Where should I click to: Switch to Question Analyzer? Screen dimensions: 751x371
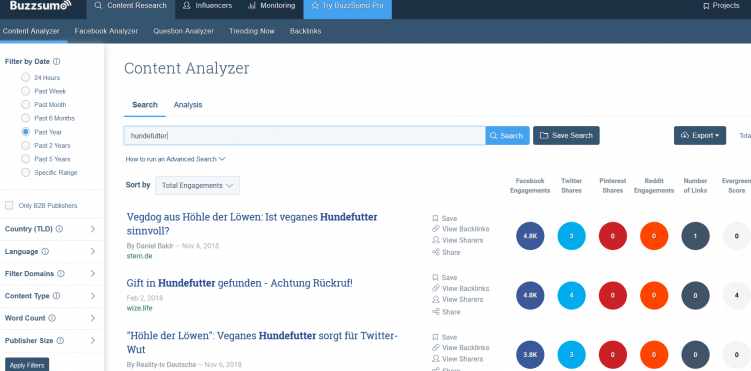click(183, 31)
